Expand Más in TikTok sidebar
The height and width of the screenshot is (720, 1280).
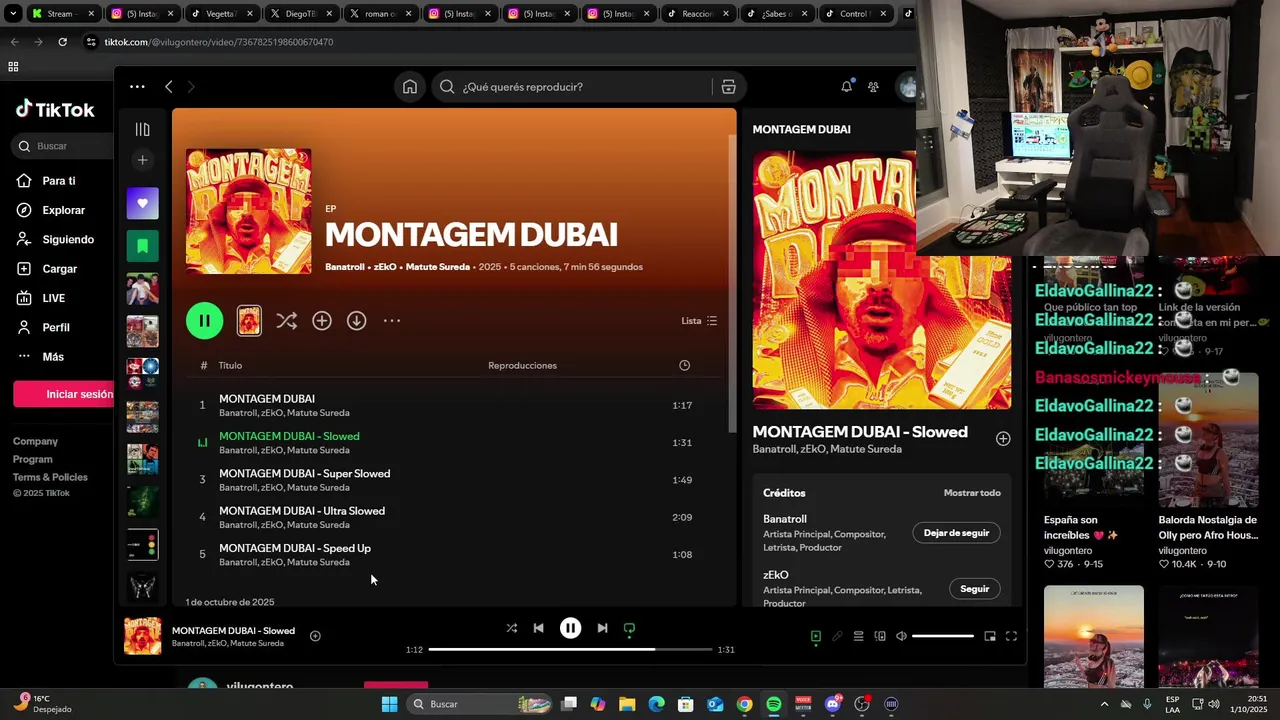point(53,357)
